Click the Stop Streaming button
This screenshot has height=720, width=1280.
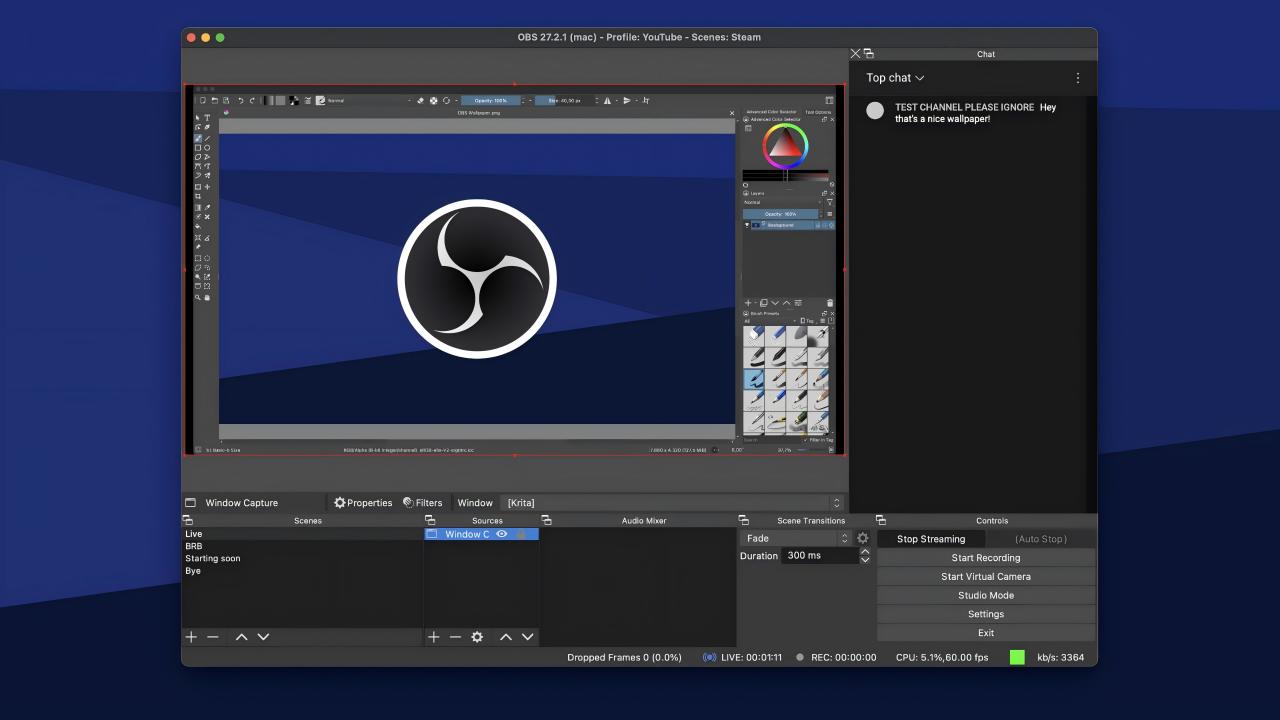point(931,539)
